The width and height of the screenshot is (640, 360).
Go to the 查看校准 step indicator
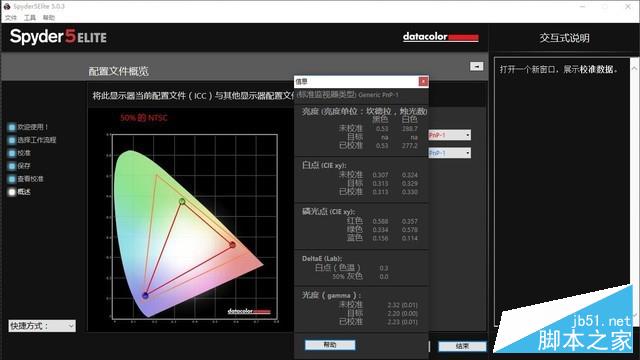[x=12, y=179]
